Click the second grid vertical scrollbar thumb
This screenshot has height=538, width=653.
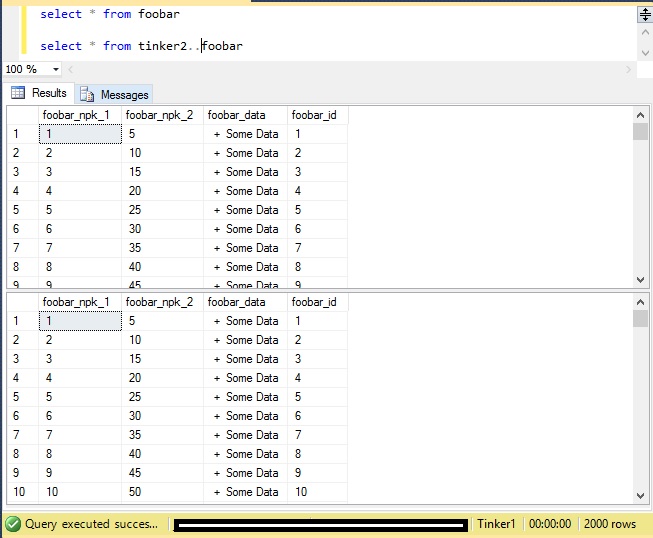(x=640, y=319)
